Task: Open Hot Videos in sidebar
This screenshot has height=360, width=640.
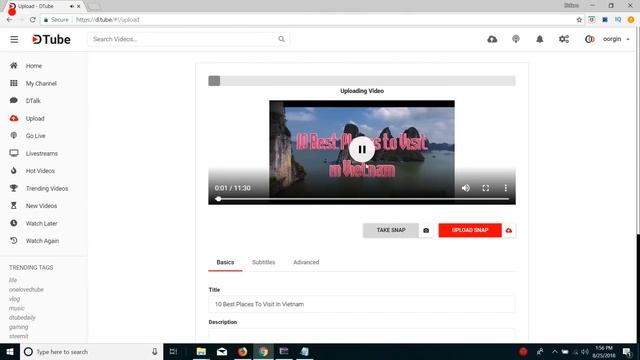Action: coord(40,171)
